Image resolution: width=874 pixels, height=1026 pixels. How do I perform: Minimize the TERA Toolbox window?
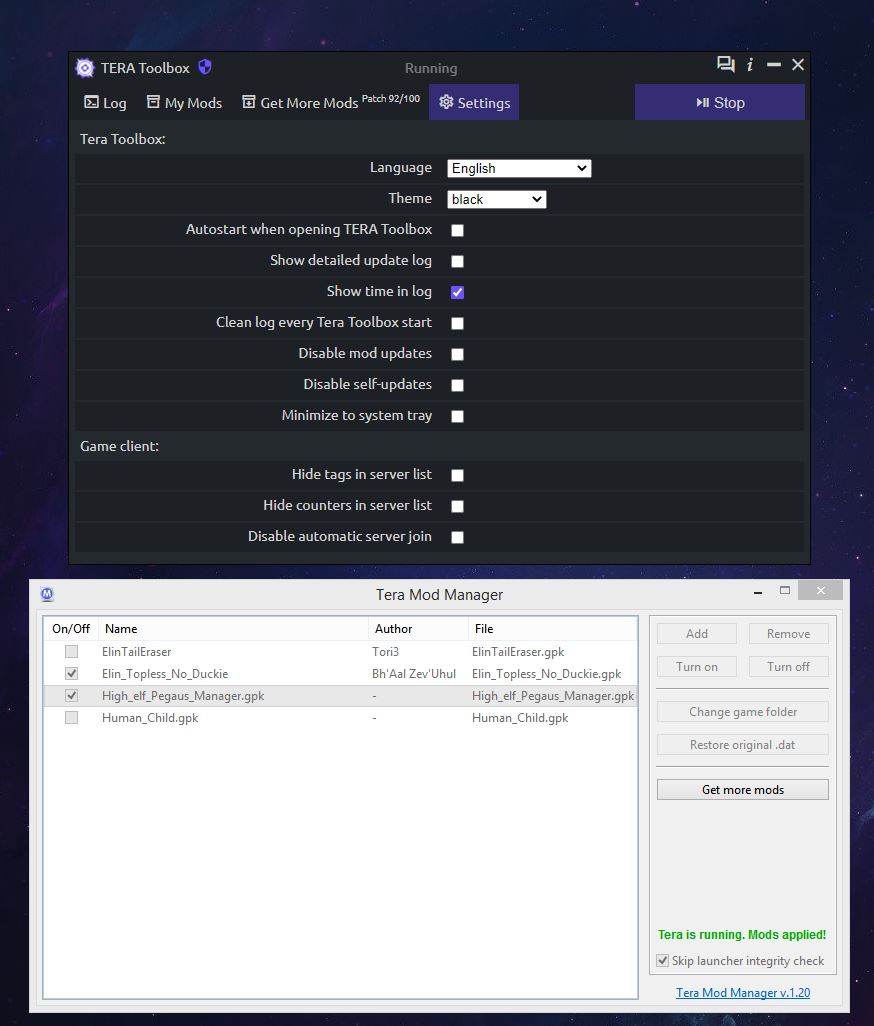pos(774,65)
